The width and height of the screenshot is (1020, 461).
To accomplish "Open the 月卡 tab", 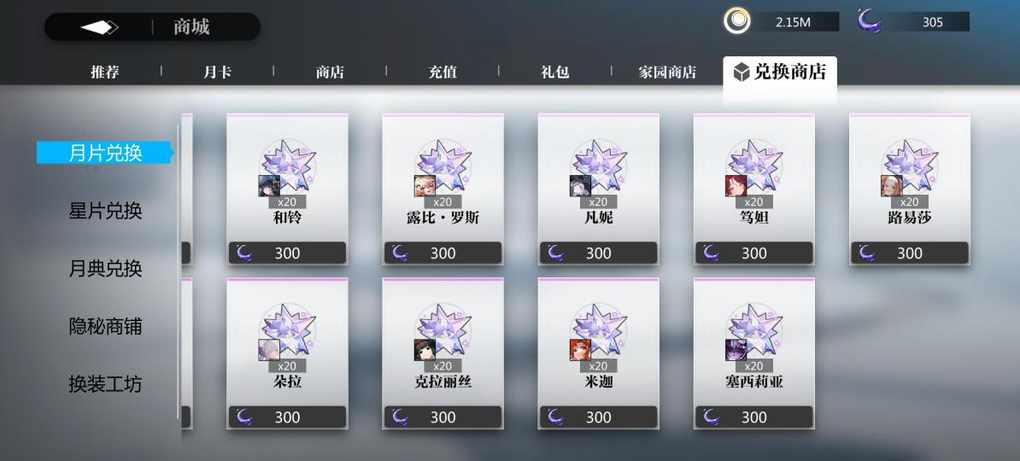I will coord(217,72).
